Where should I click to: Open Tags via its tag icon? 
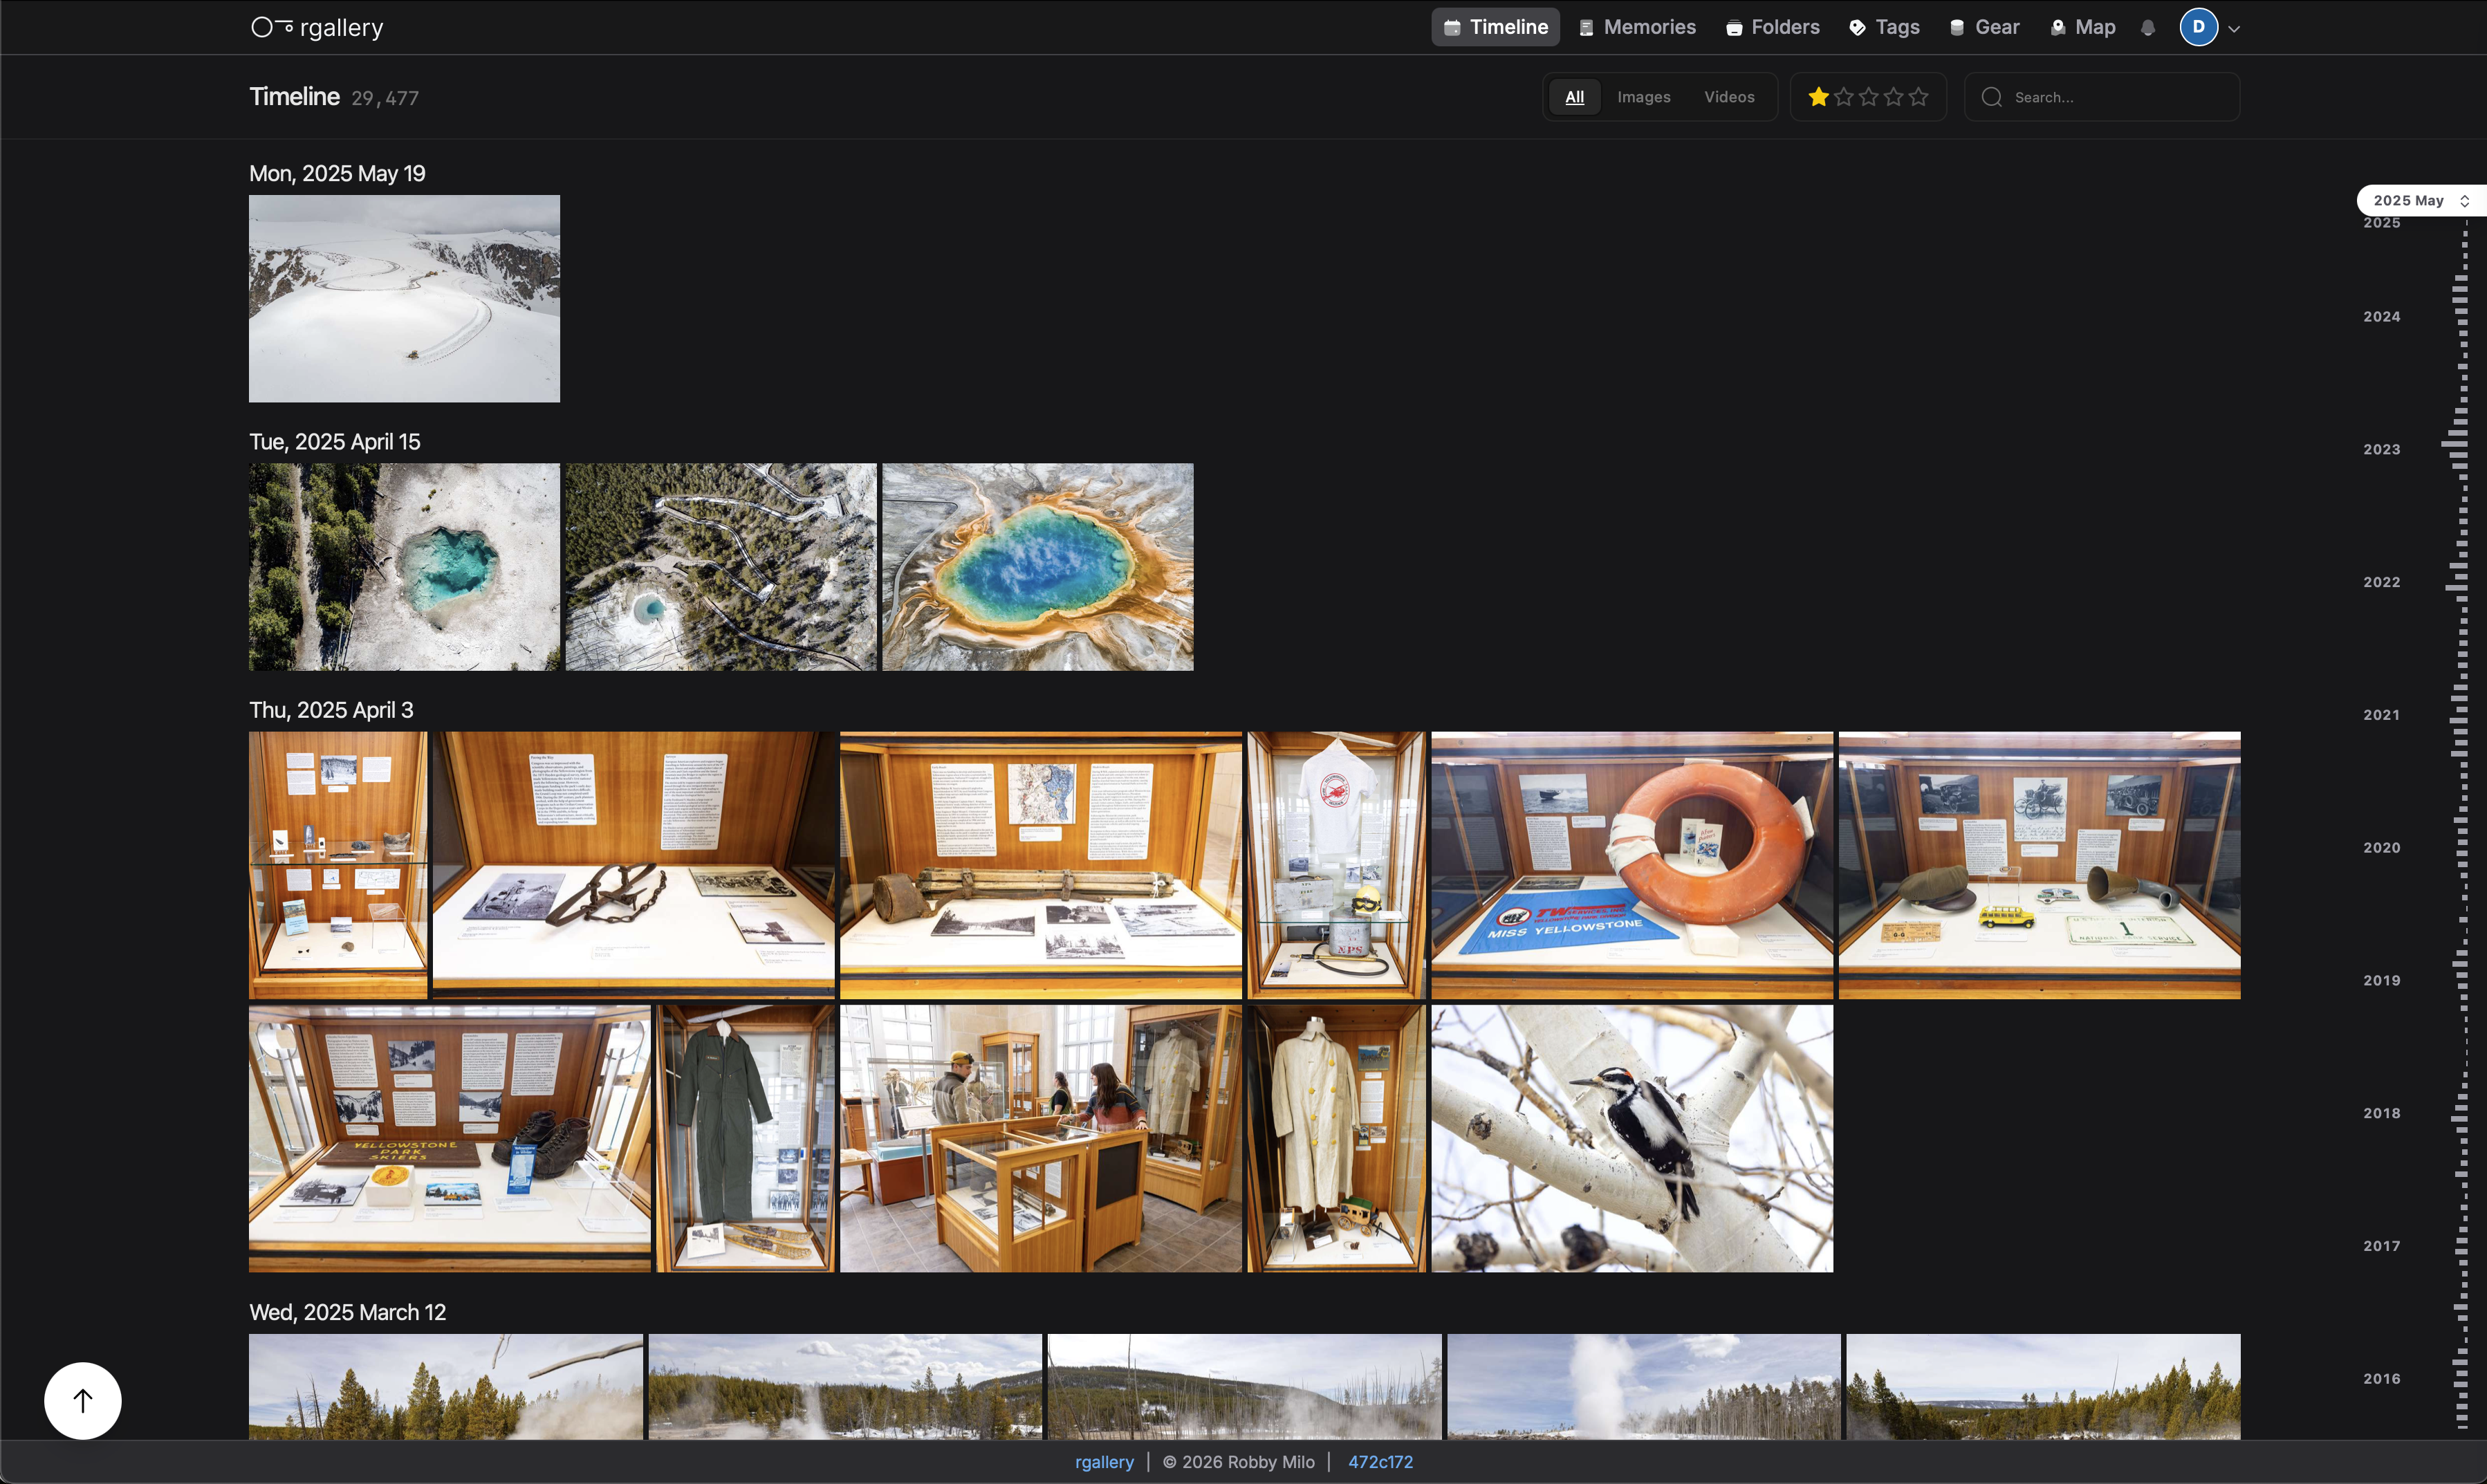point(1857,28)
